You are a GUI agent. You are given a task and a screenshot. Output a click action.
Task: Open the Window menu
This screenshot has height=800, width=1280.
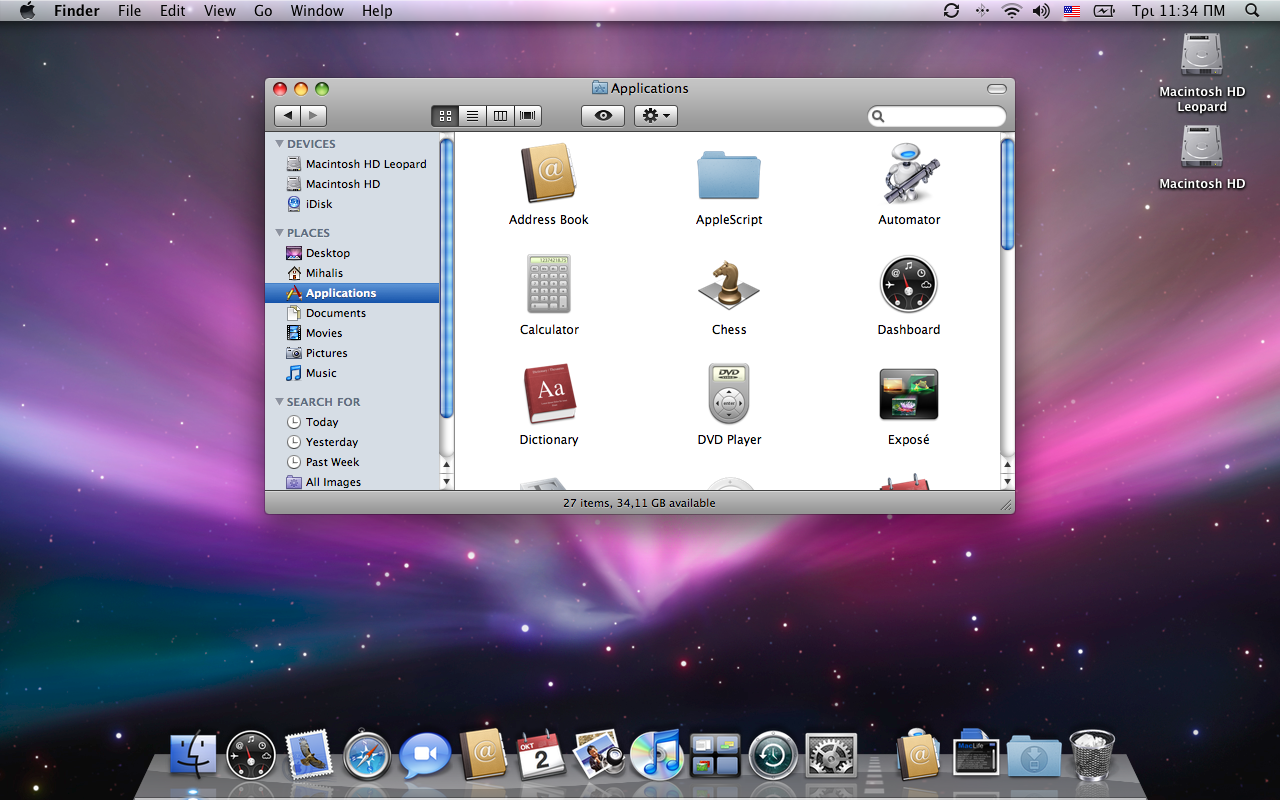(317, 11)
